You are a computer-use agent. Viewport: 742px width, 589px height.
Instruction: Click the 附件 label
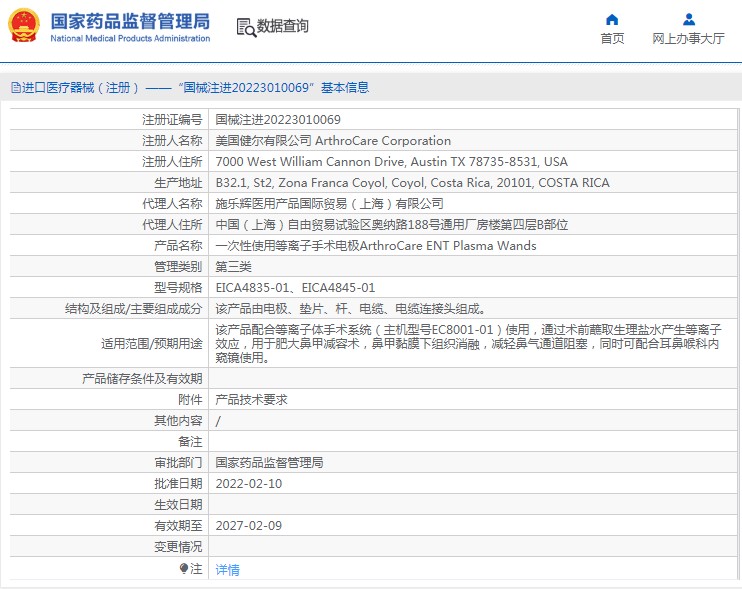pyautogui.click(x=190, y=400)
